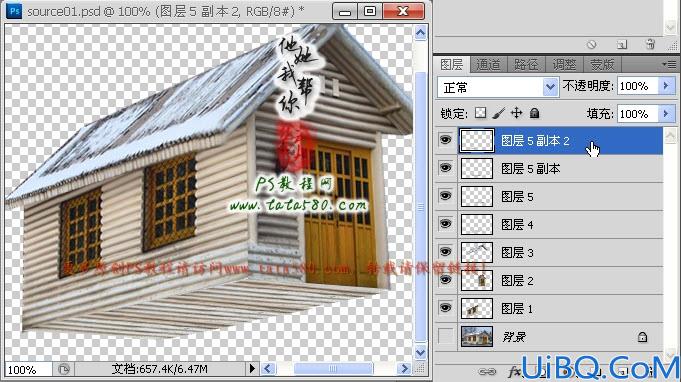Click the vertical scrollbar thumb of the canvas

pos(420,207)
